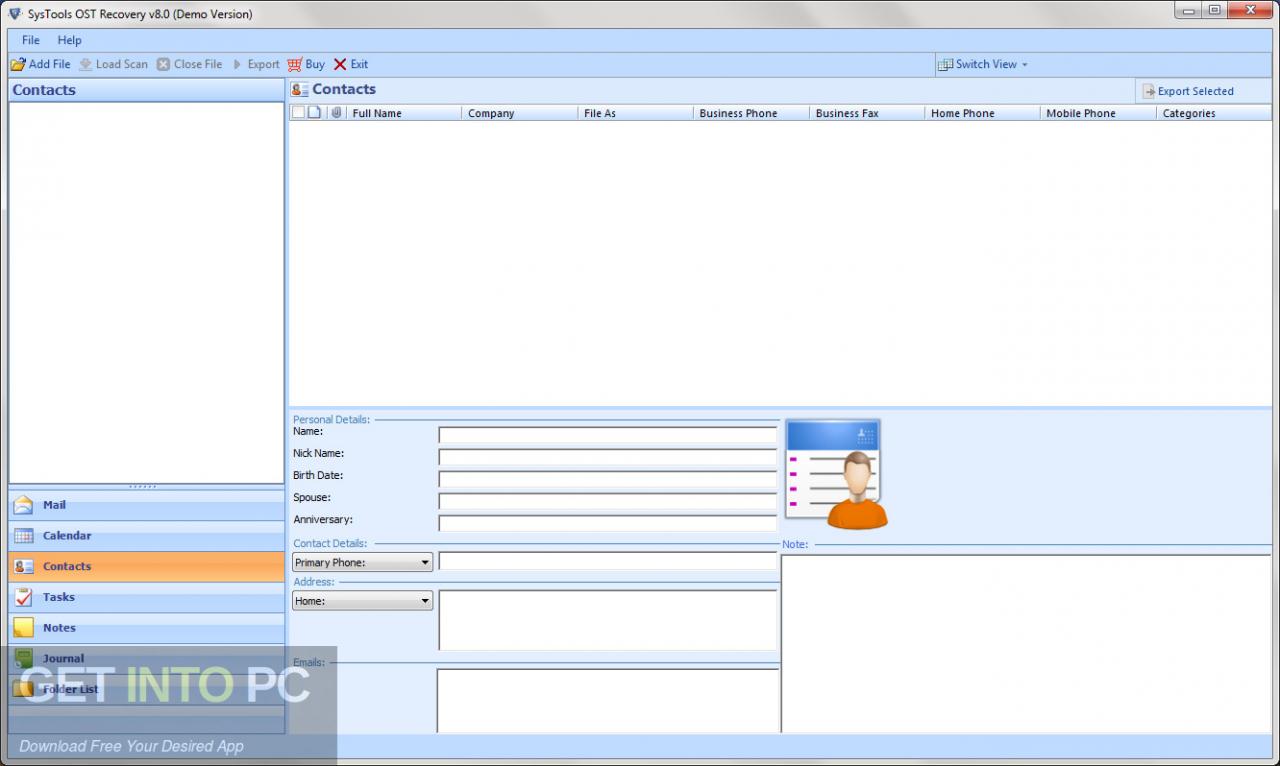Click the Mobile Phone column header
The width and height of the screenshot is (1280, 766).
pyautogui.click(x=1098, y=113)
